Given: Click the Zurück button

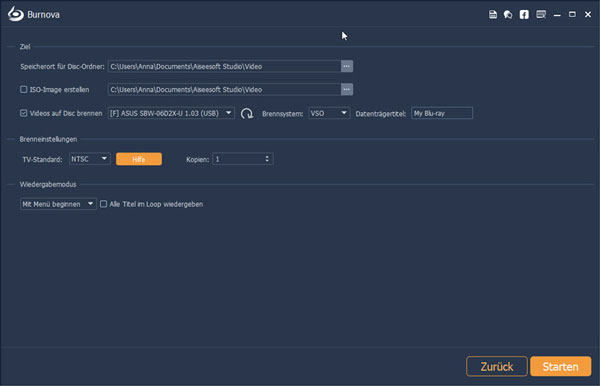Looking at the screenshot, I should [497, 366].
